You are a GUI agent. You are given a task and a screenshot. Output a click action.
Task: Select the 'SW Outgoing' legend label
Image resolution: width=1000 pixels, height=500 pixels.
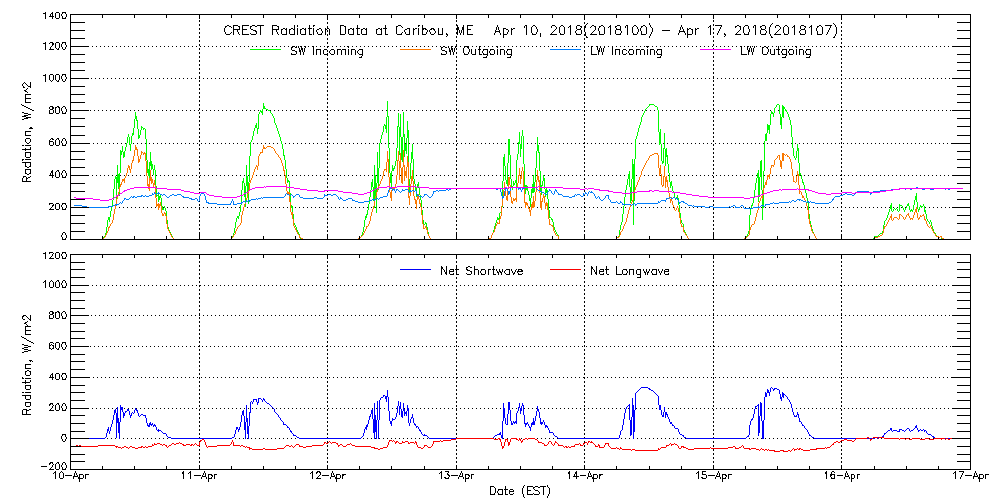(x=476, y=51)
